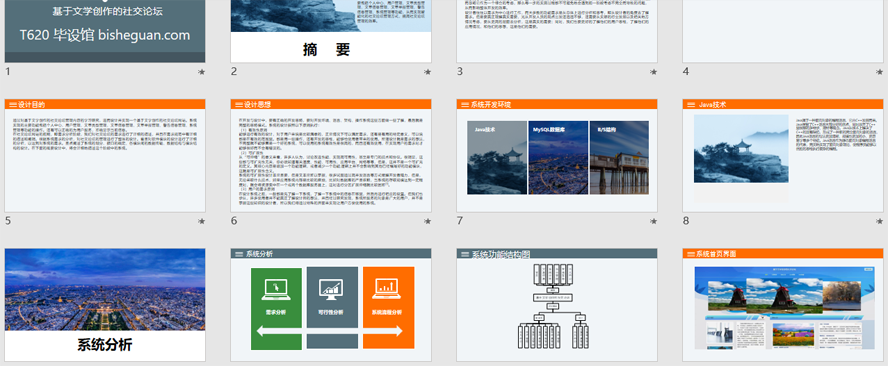
Task: Select slide 2 摘要 thumbnail
Action: (331, 31)
